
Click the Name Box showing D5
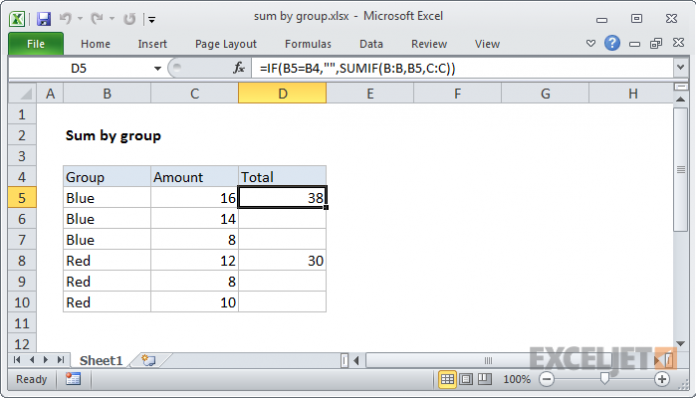(x=79, y=68)
